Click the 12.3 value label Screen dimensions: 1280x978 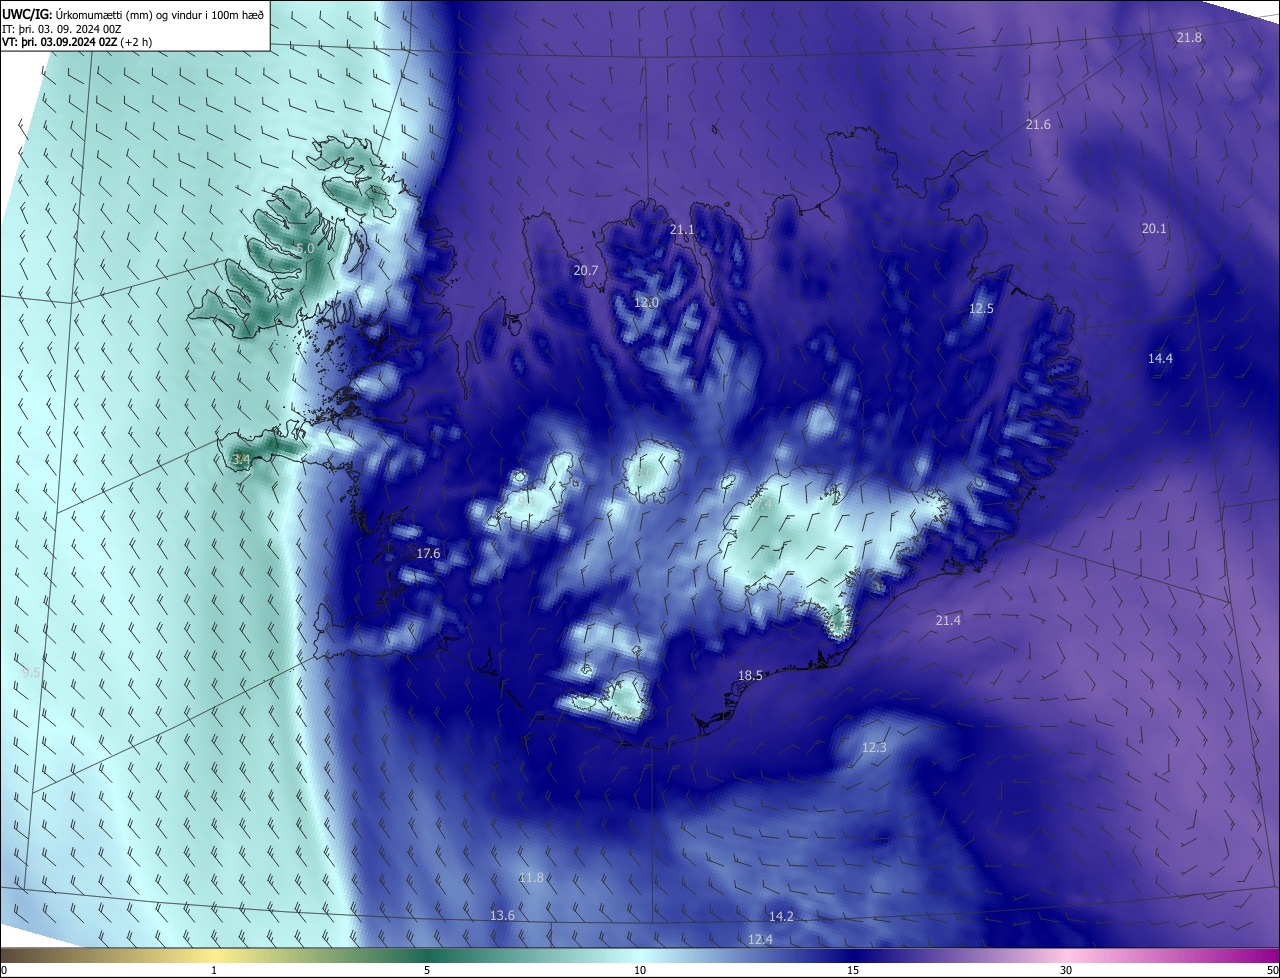point(874,747)
